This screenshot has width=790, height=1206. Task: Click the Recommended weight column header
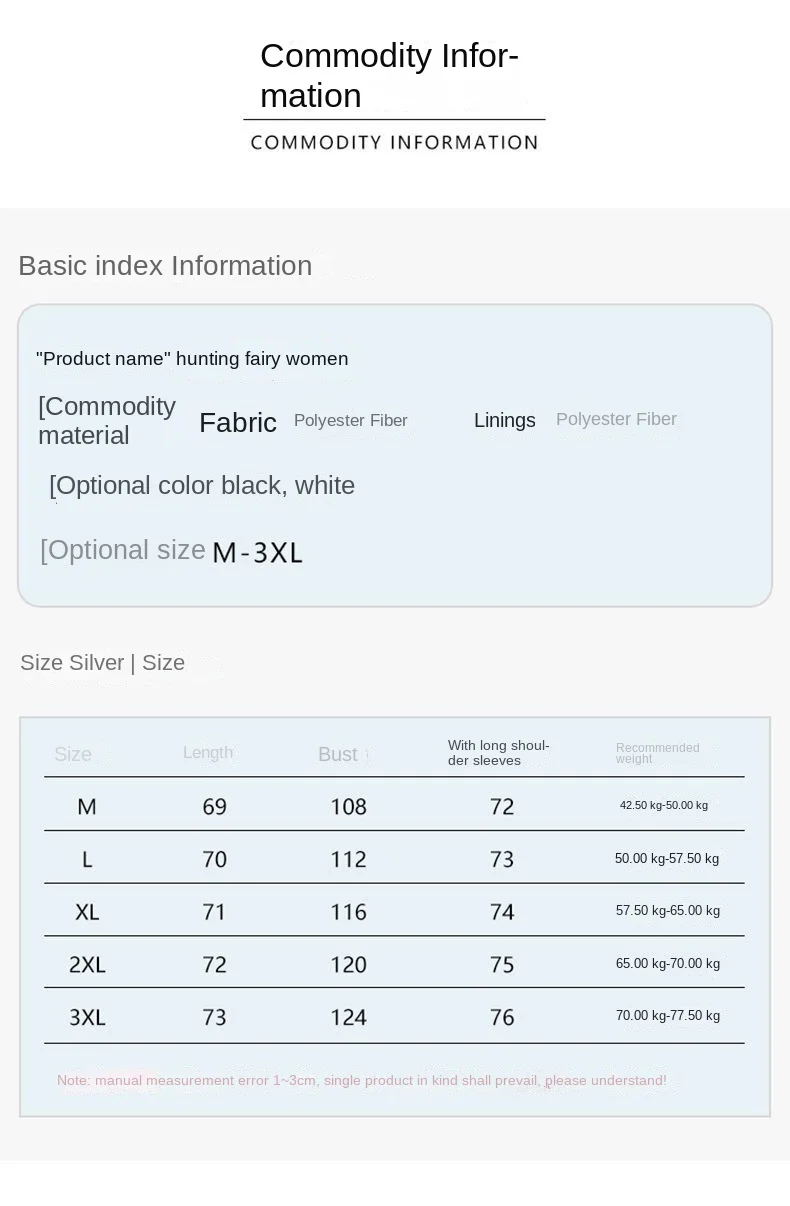pos(658,753)
